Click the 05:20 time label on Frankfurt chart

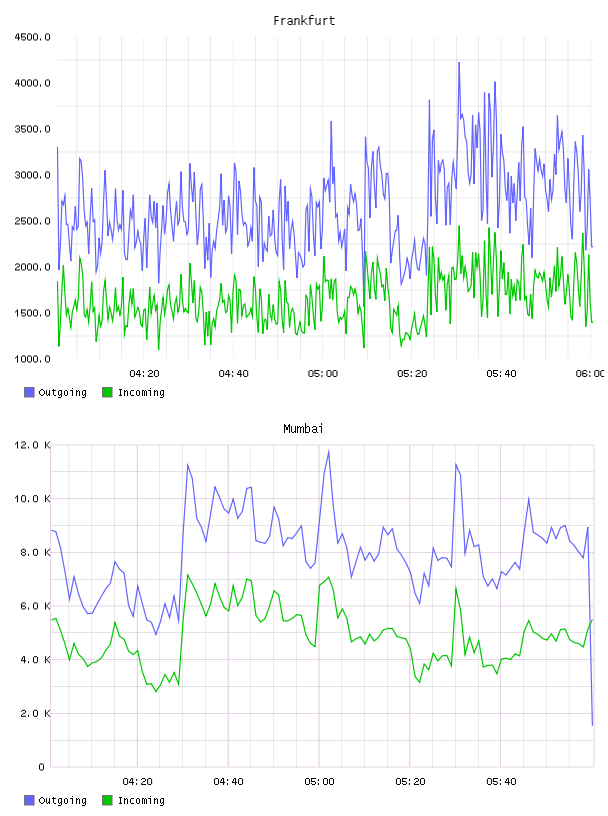[412, 374]
